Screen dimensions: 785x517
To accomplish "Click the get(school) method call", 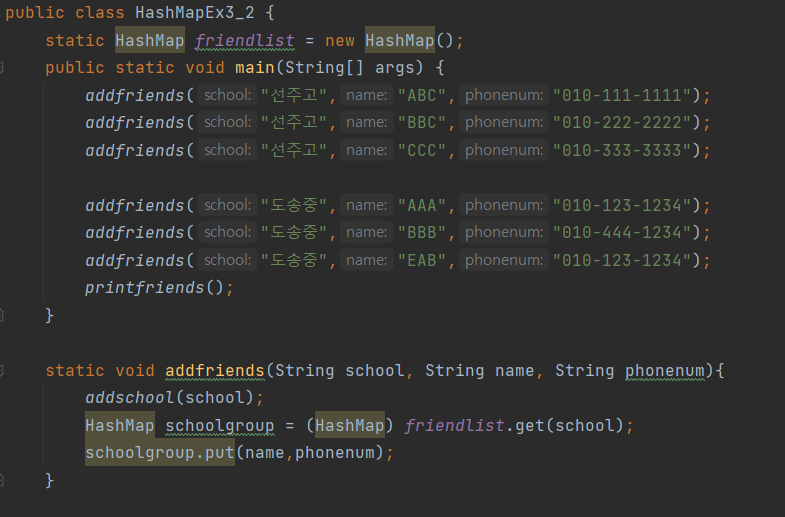I will pyautogui.click(x=569, y=425).
